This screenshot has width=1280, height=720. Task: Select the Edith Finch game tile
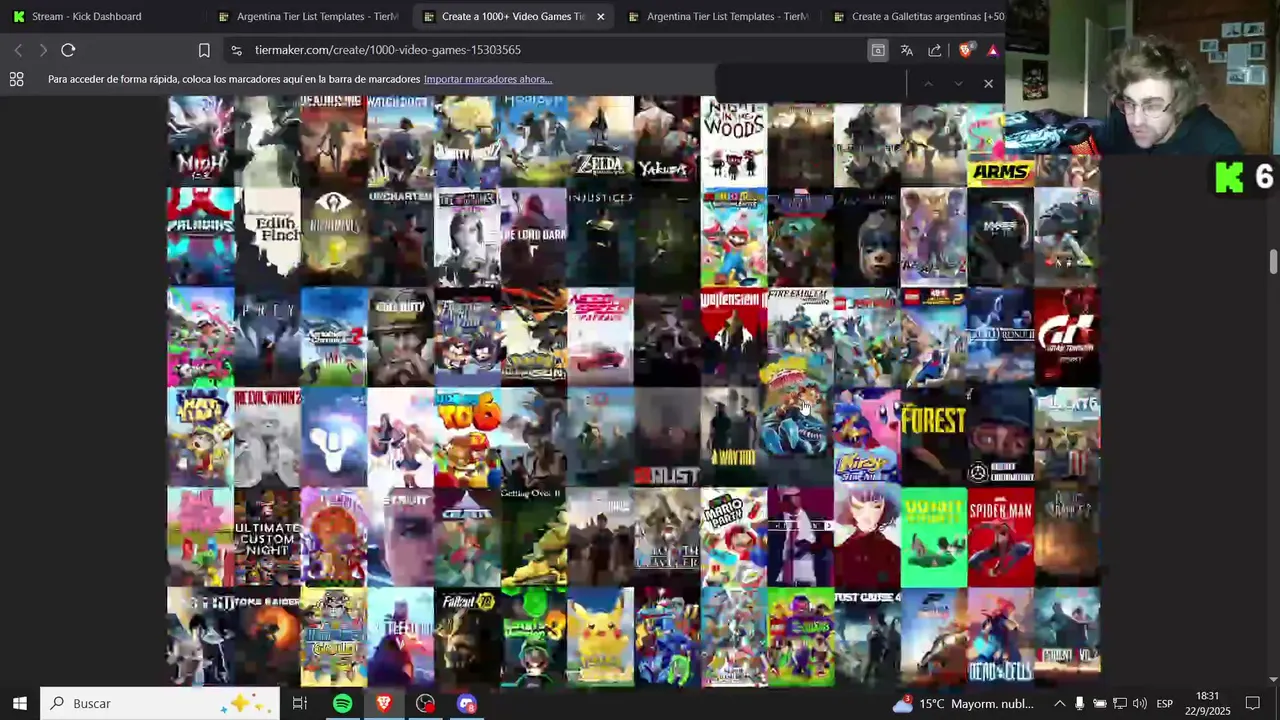pos(267,236)
